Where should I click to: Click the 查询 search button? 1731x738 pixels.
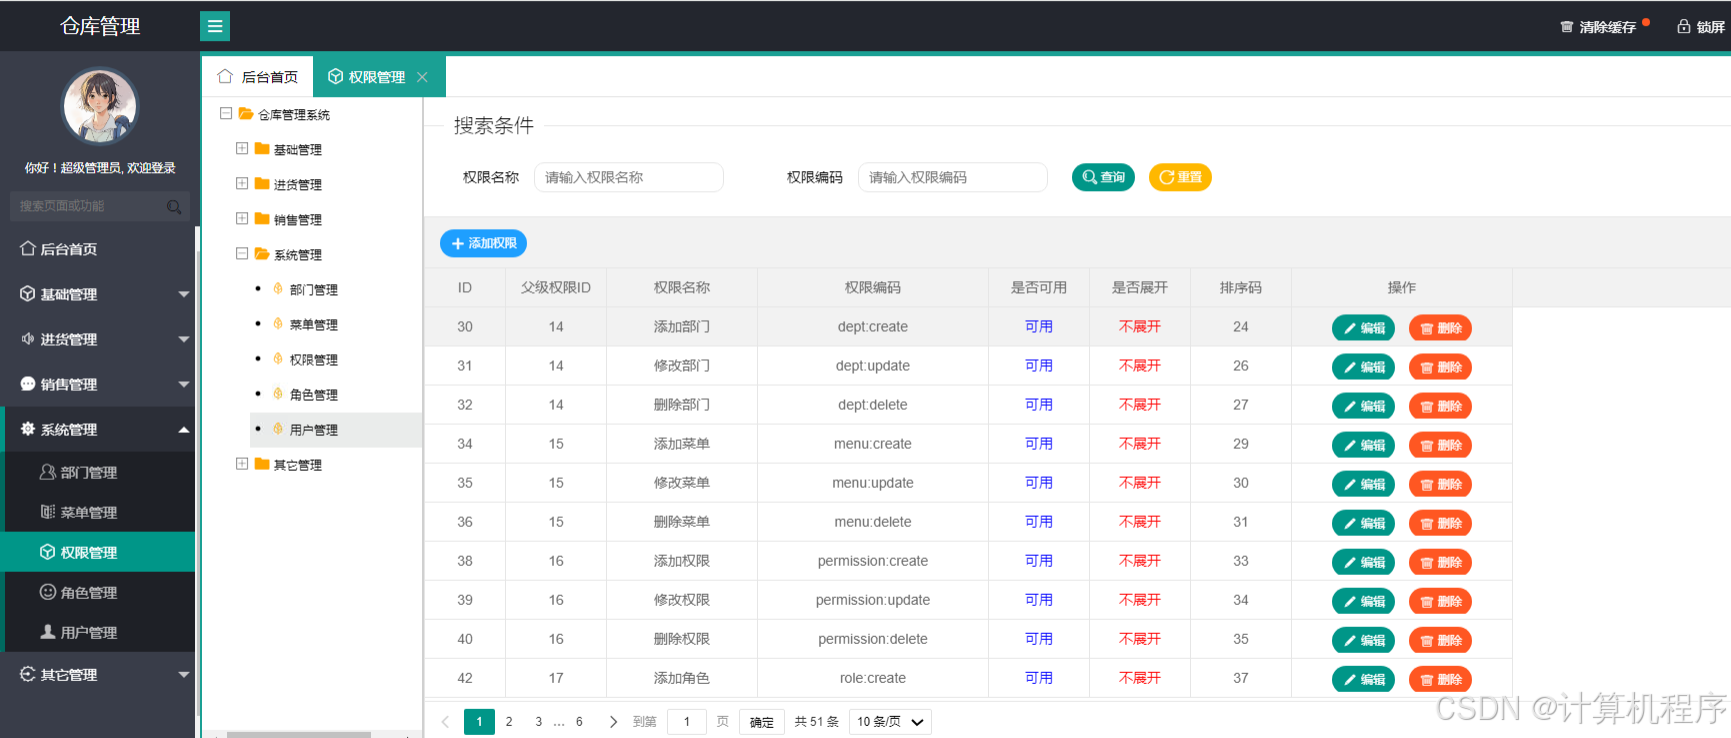pos(1103,177)
